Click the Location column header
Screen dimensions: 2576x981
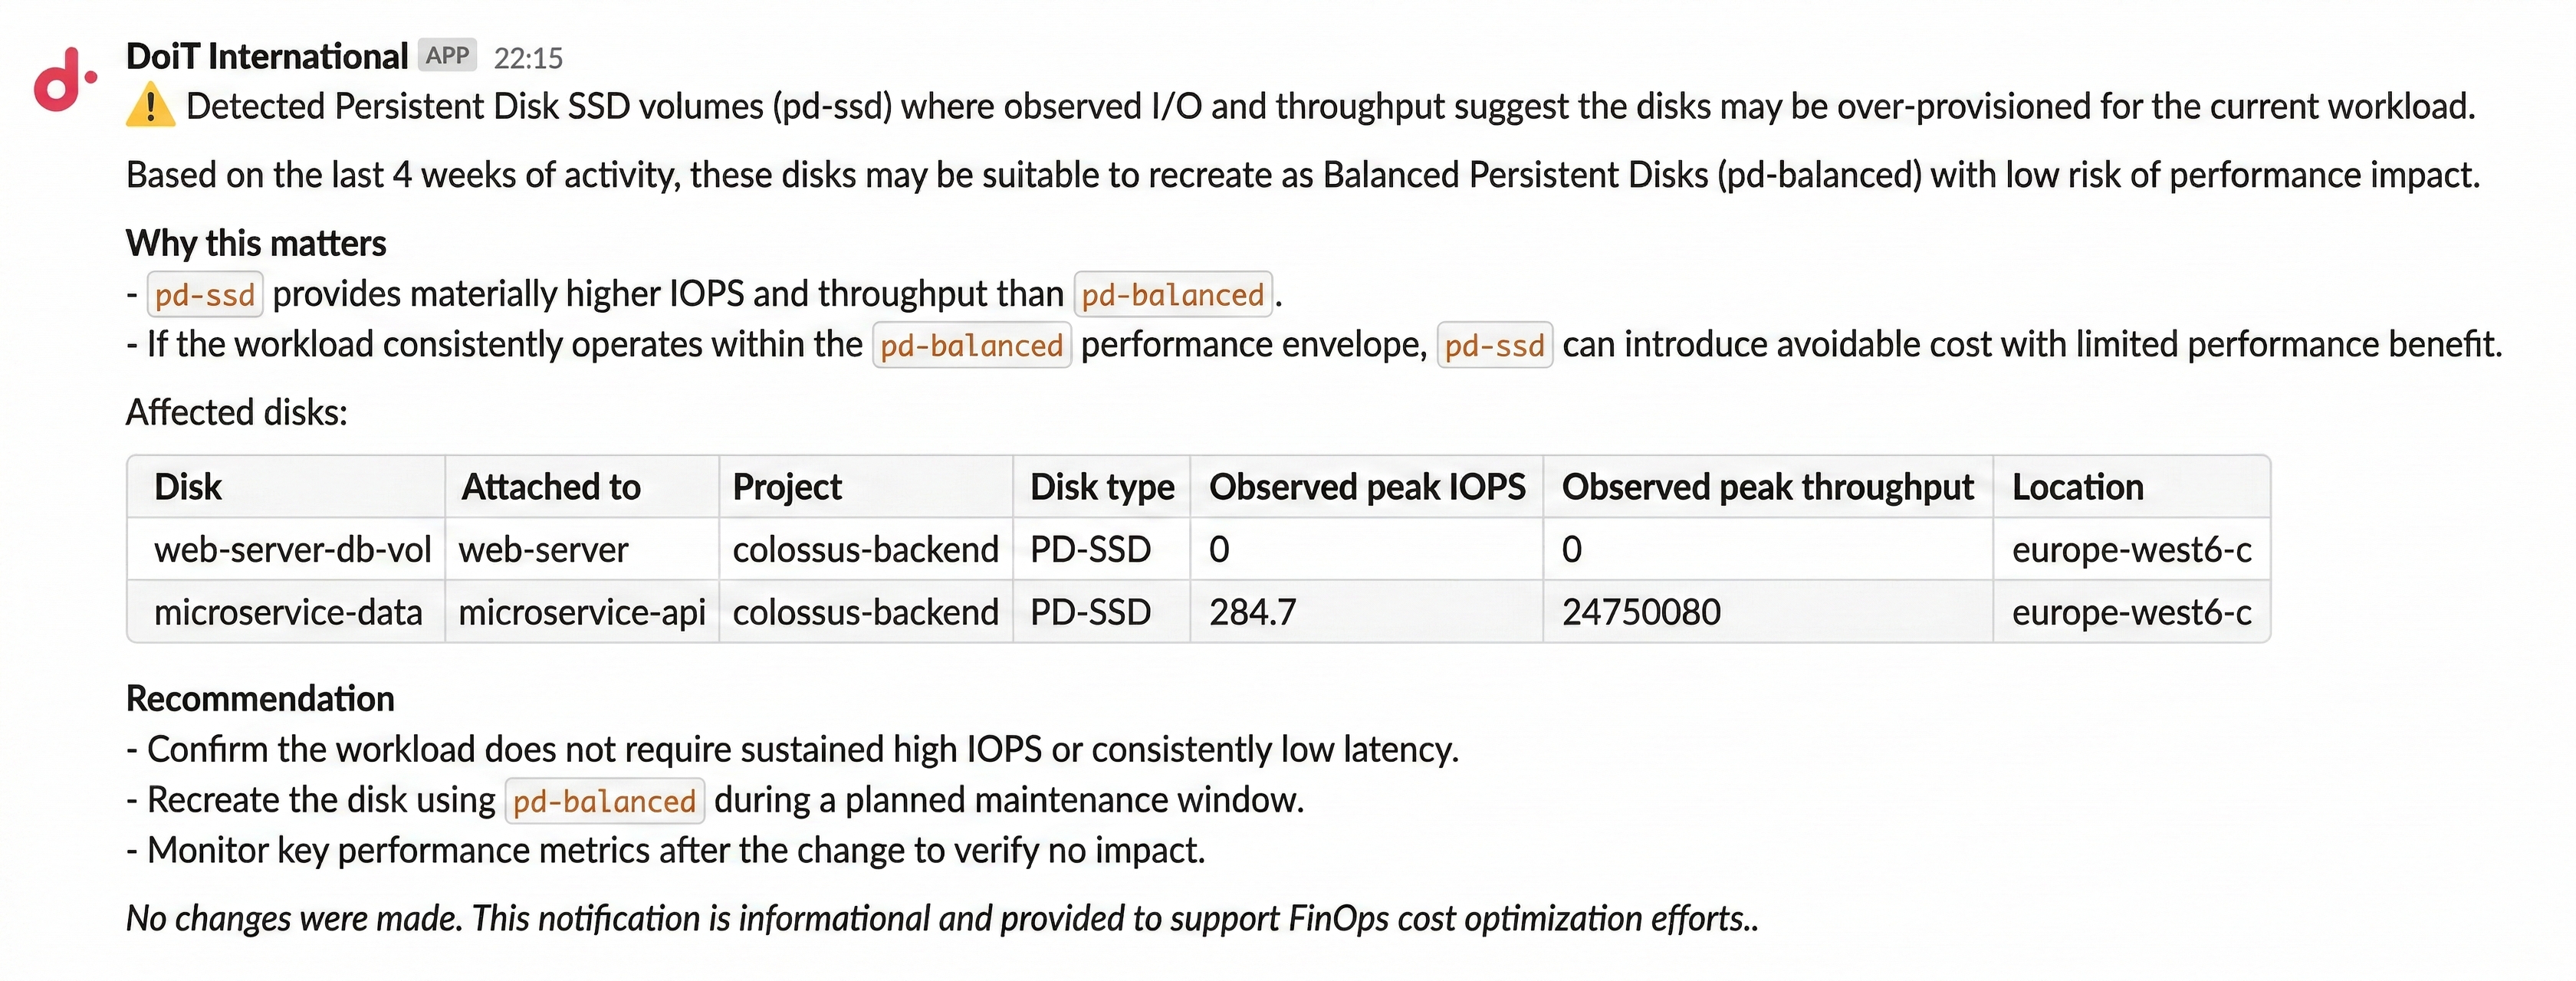pyautogui.click(x=2077, y=487)
